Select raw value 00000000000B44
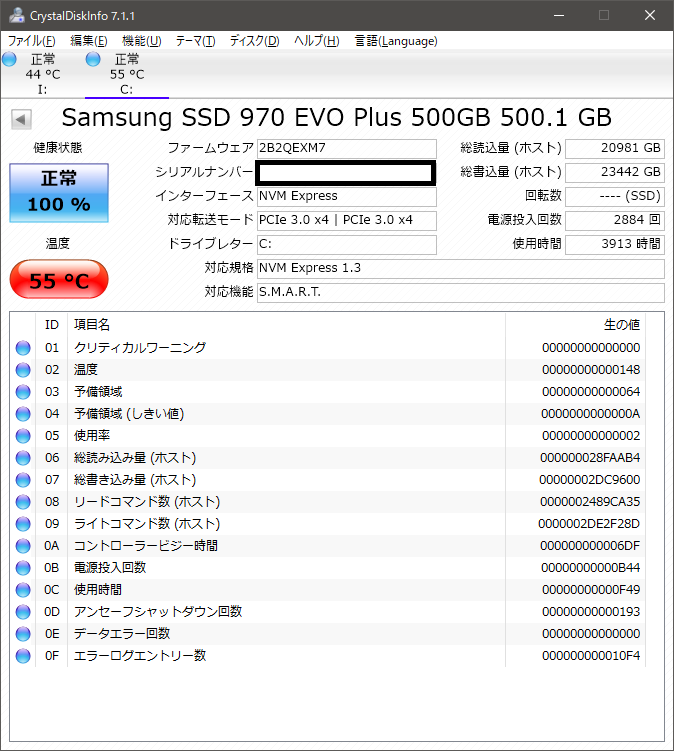 (x=591, y=568)
